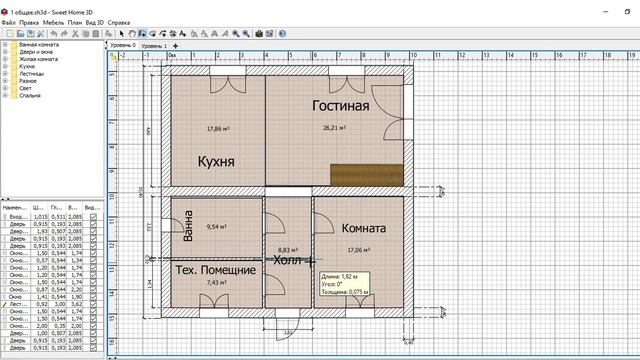Activate the Create walls tool
This screenshot has width=640, height=360.
click(142, 34)
